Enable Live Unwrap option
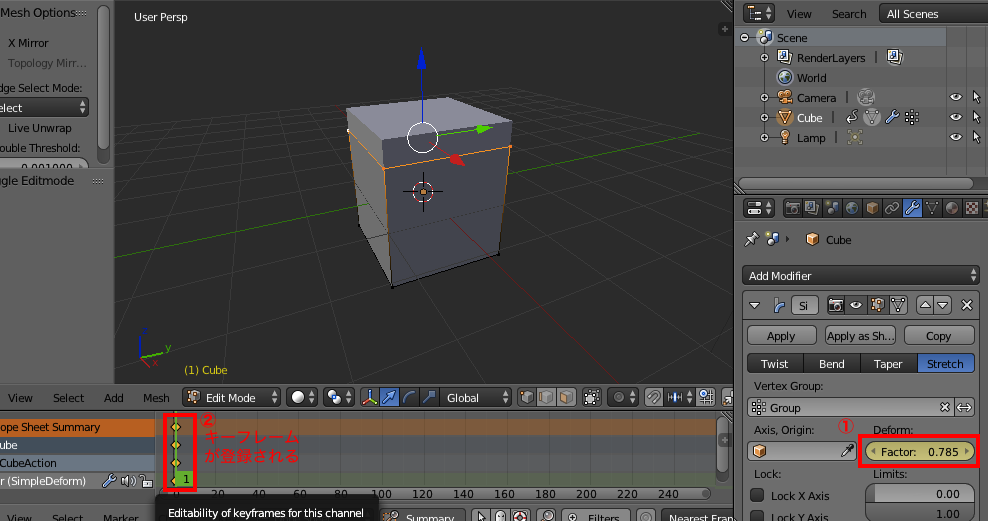988x521 pixels. pyautogui.click(x=39, y=128)
